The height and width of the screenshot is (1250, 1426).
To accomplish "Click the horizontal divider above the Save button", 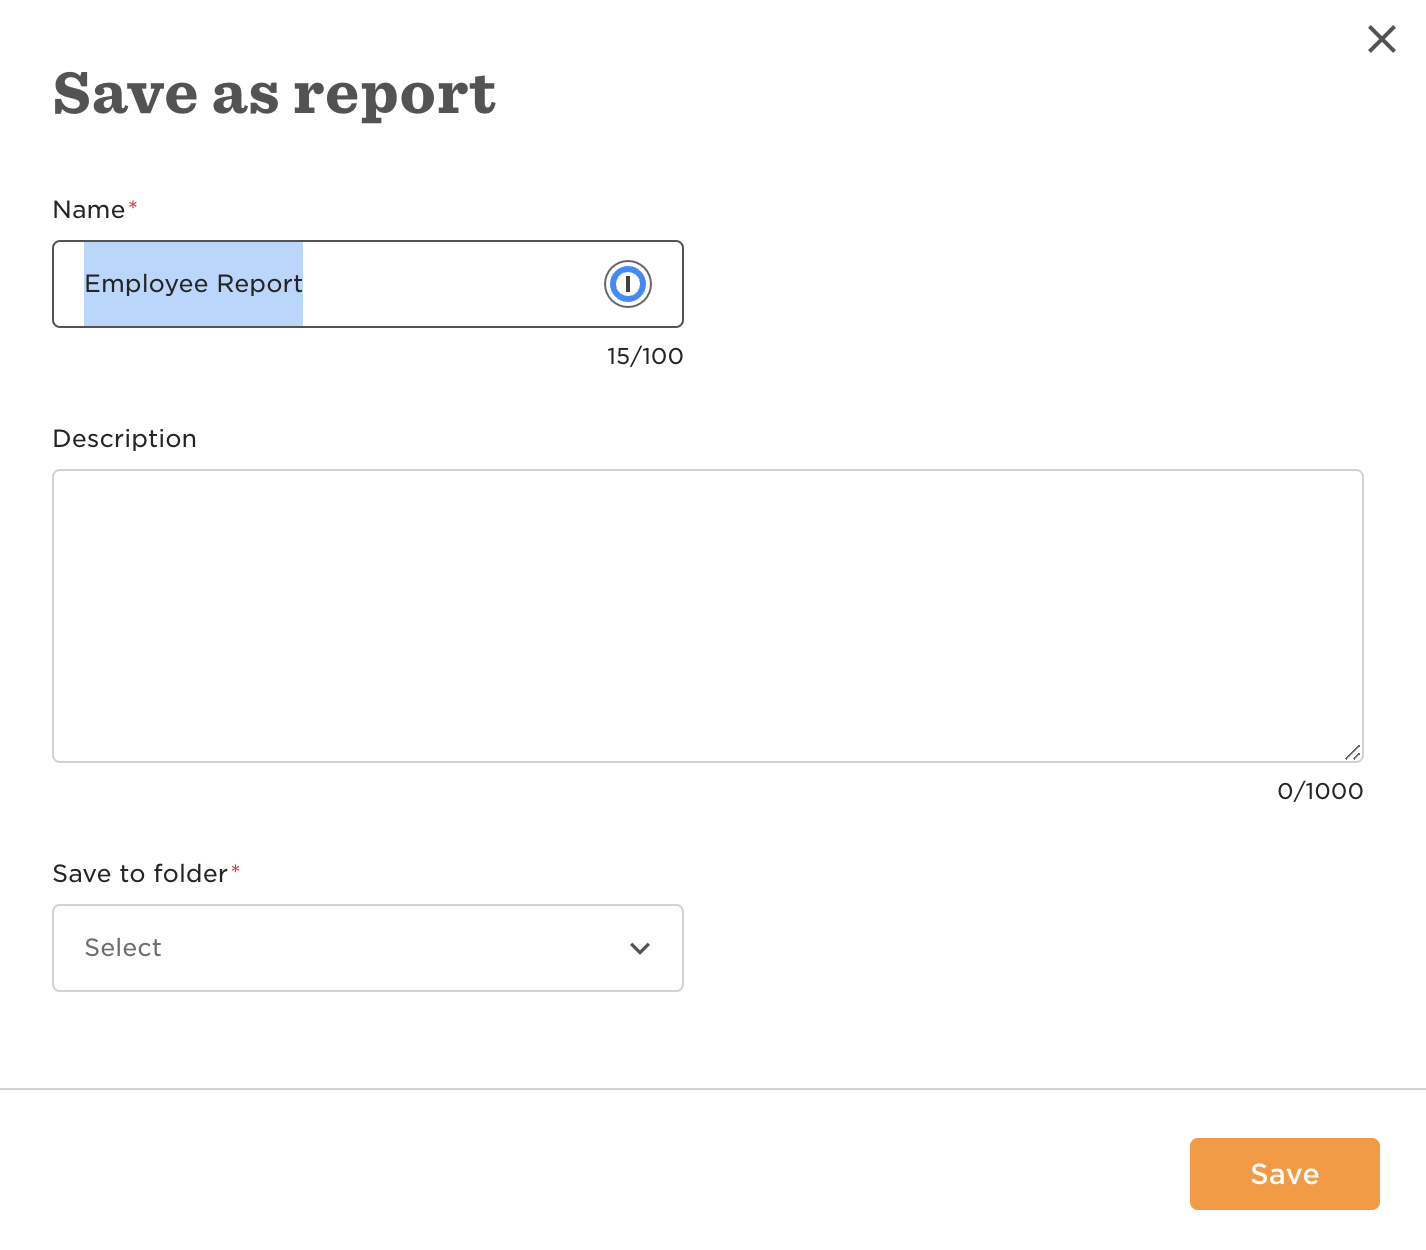I will [x=712, y=1089].
